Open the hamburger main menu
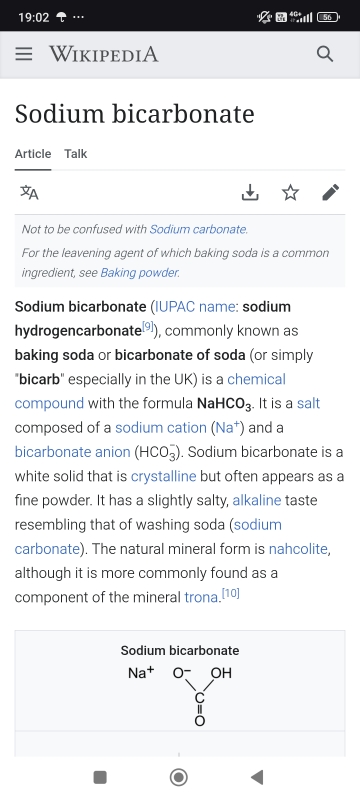Screen dimensions: 360x800 23,54
